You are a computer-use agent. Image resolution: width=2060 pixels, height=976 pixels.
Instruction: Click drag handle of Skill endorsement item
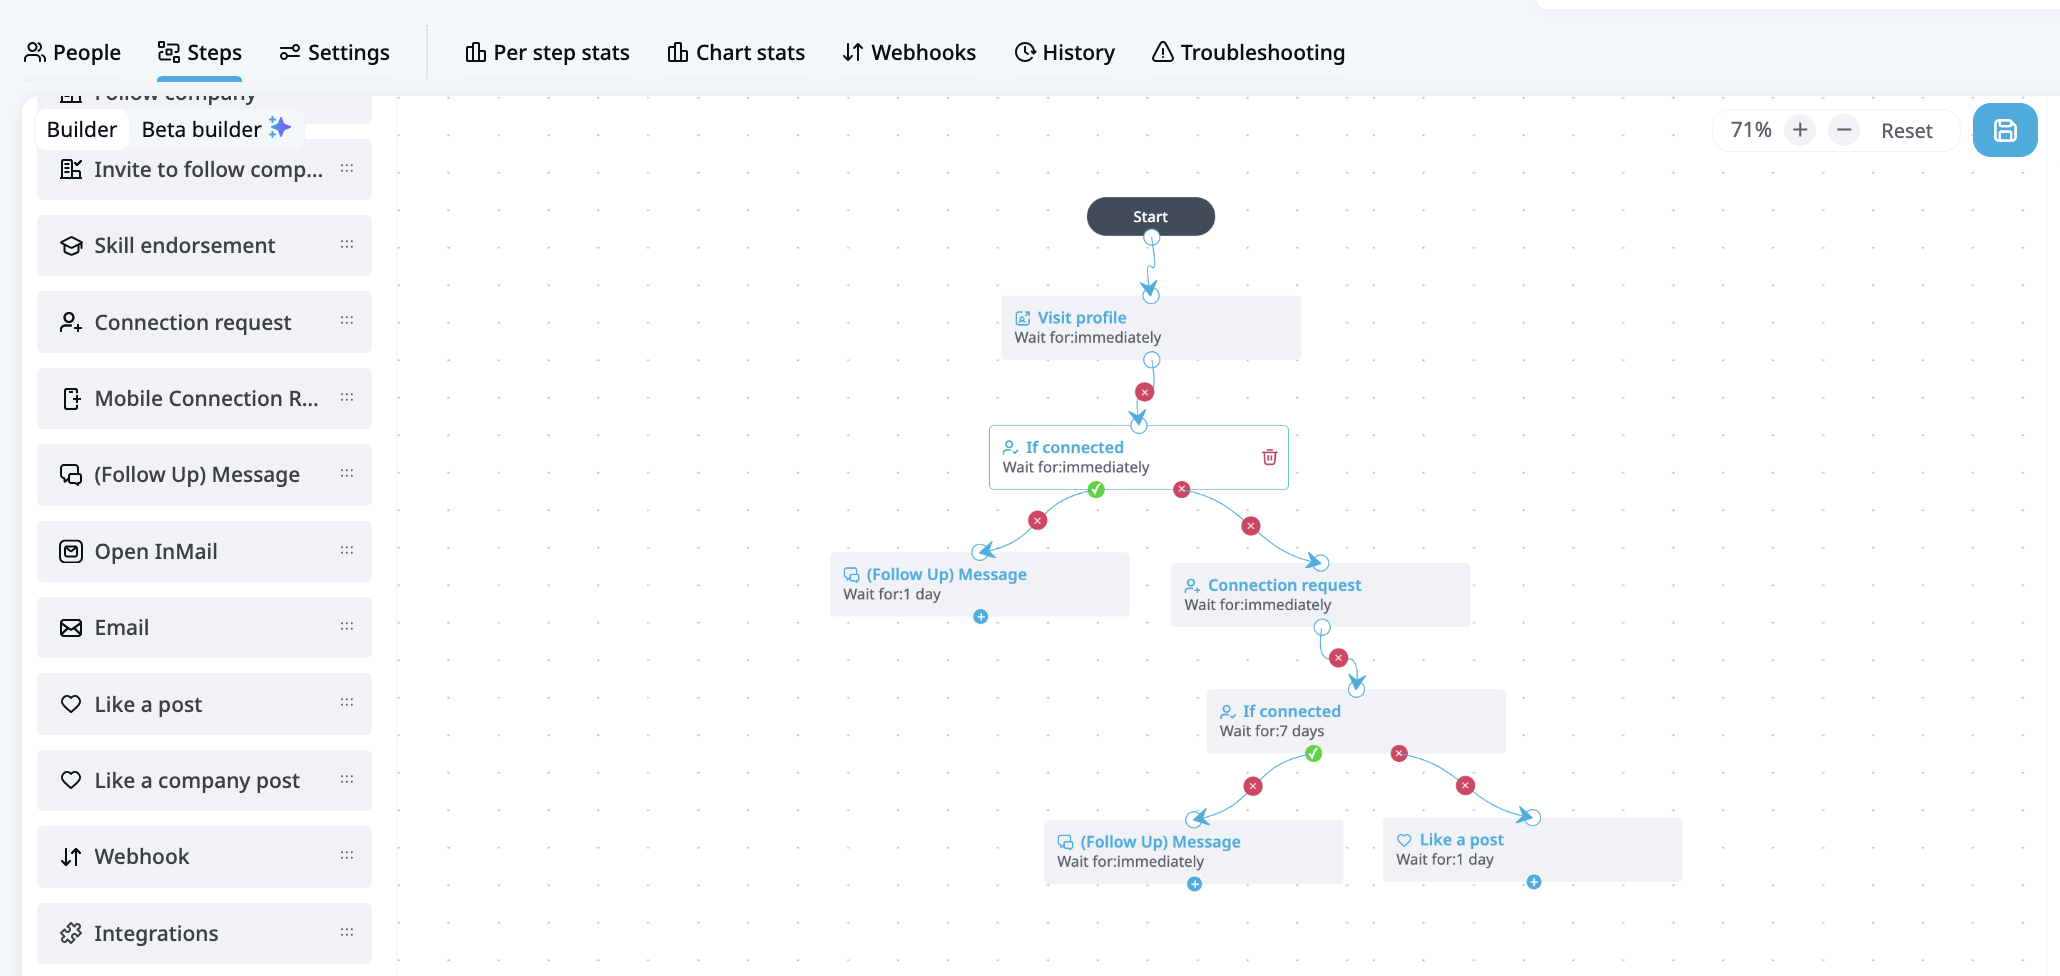click(347, 245)
